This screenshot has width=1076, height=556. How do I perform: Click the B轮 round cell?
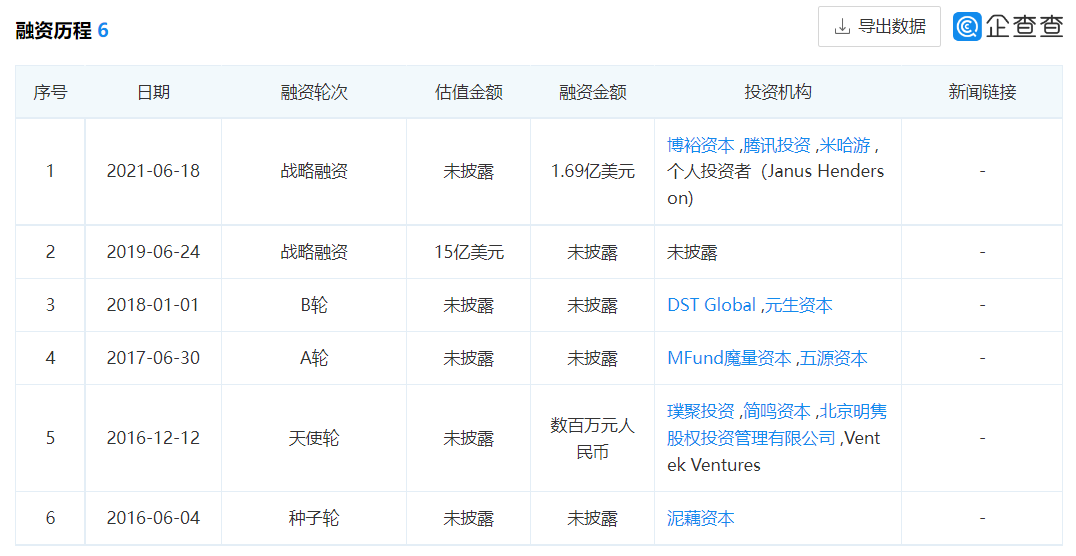pos(314,305)
